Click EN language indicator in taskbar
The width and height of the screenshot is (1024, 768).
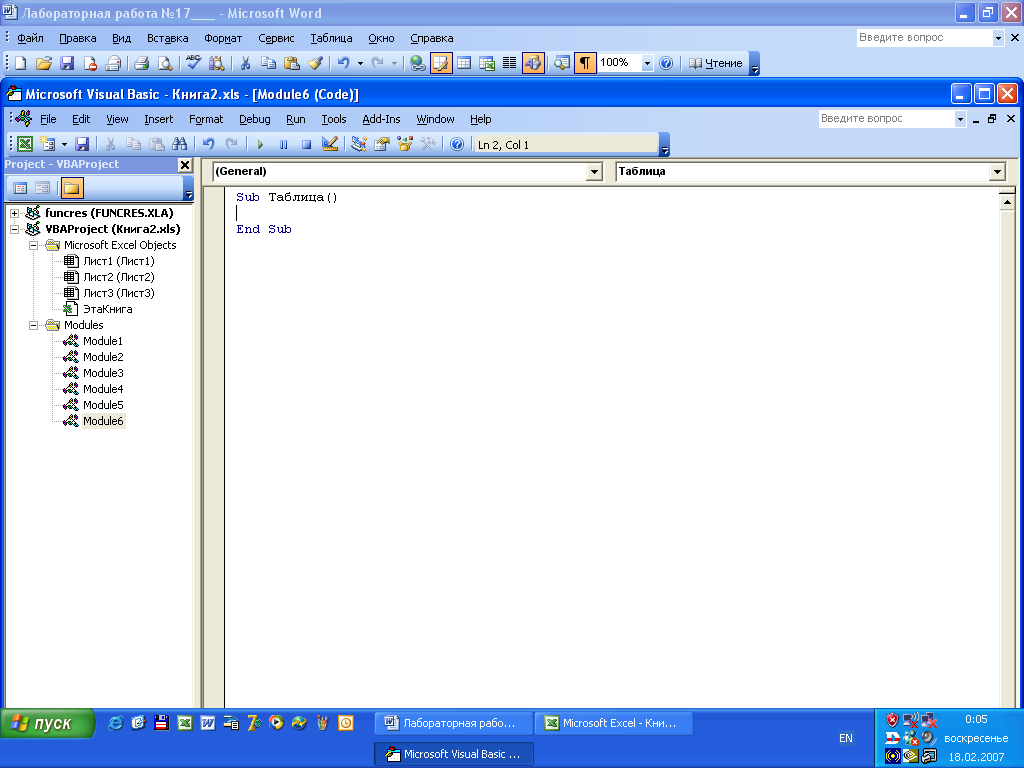point(846,738)
